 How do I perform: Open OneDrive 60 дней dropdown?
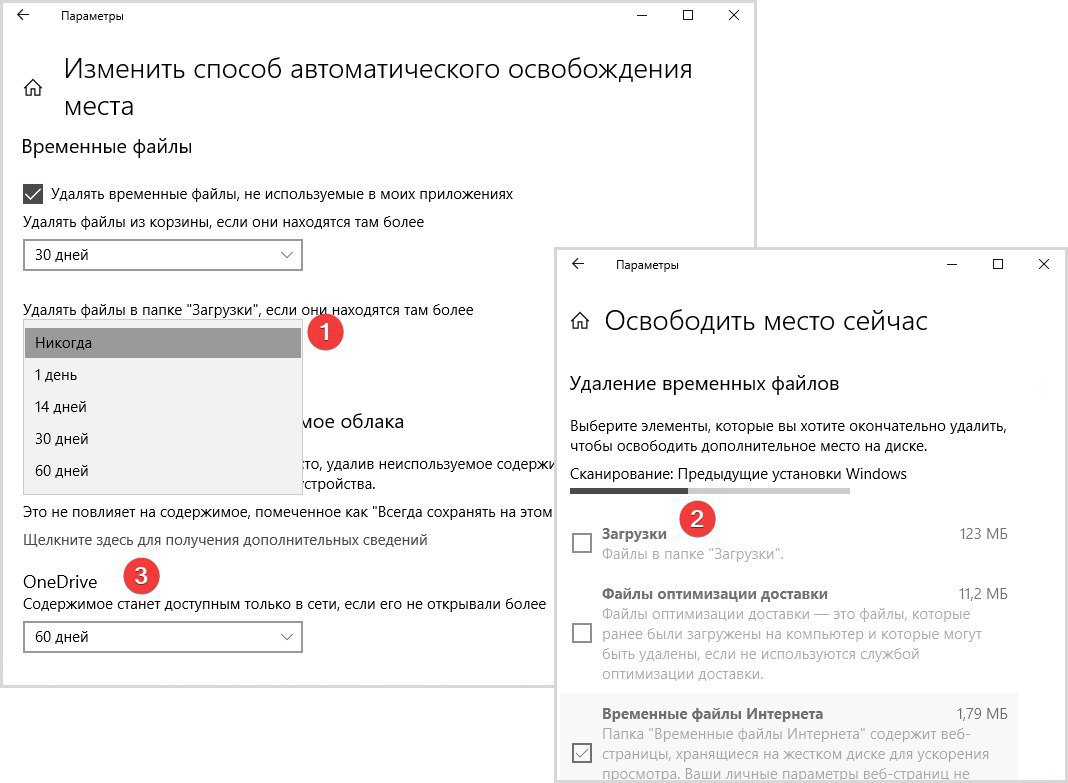[163, 637]
